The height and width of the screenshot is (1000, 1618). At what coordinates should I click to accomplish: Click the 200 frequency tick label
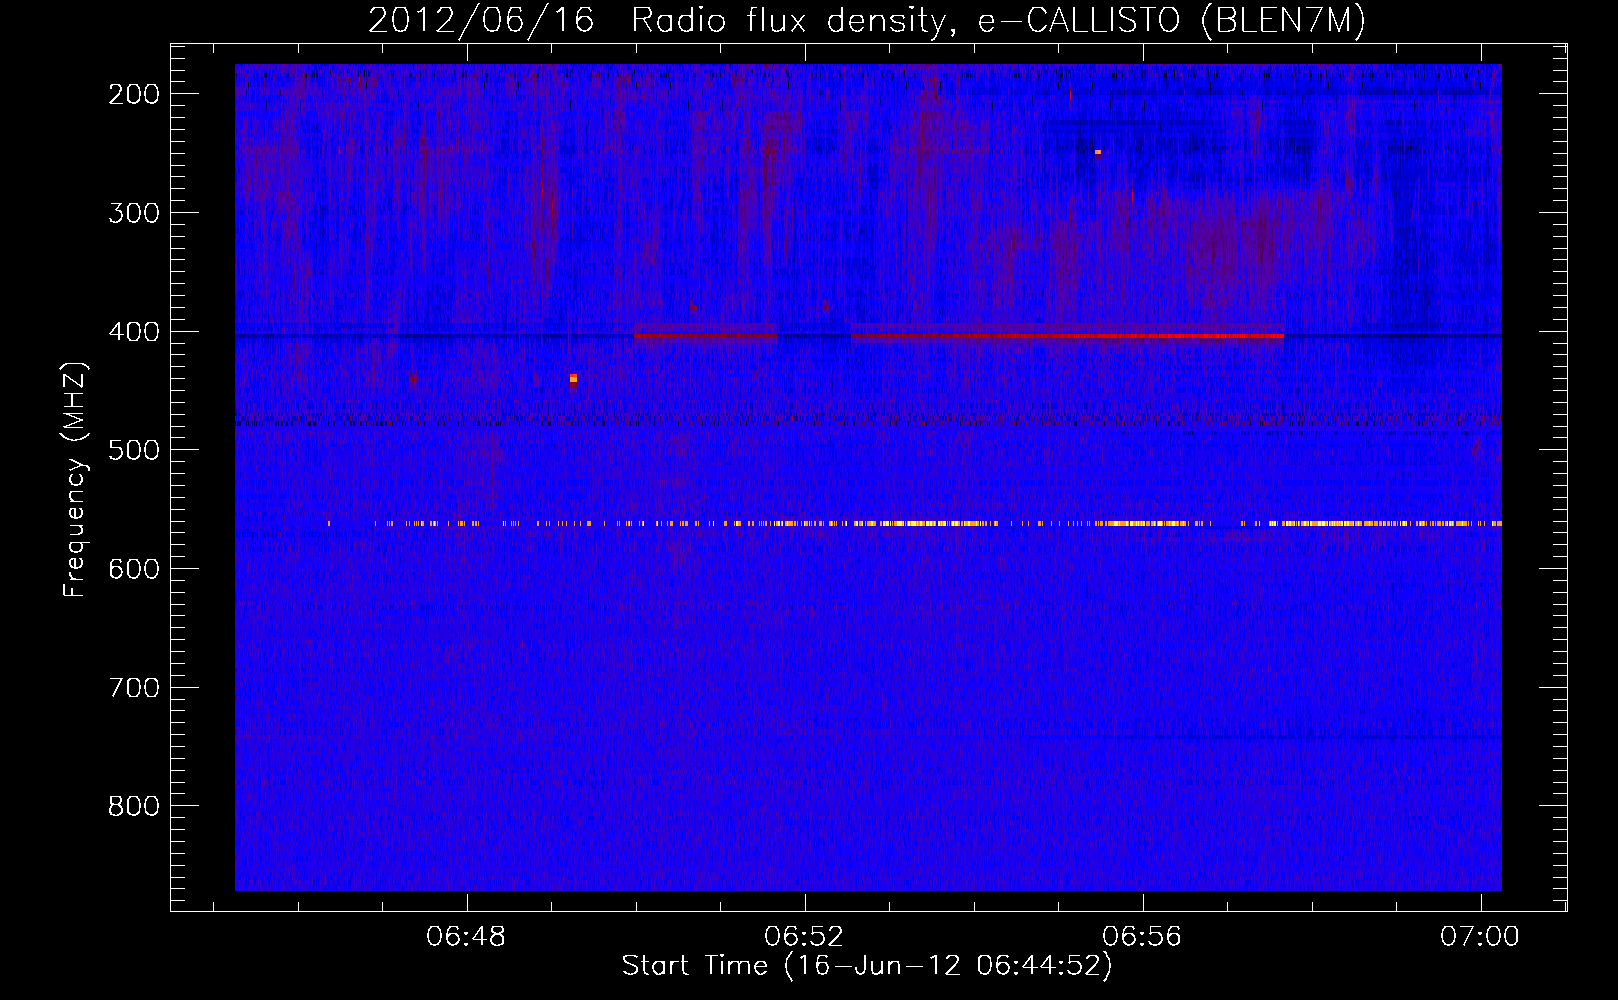134,94
